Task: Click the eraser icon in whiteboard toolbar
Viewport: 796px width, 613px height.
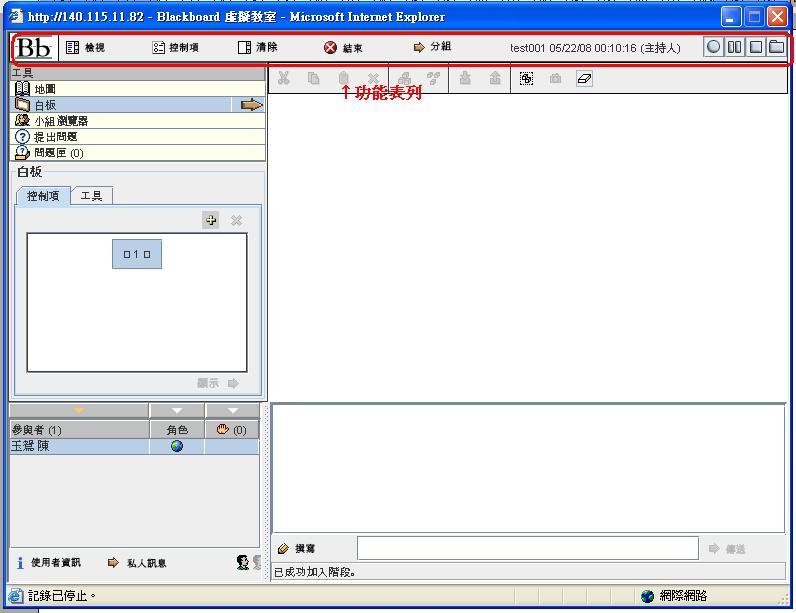Action: (584, 79)
